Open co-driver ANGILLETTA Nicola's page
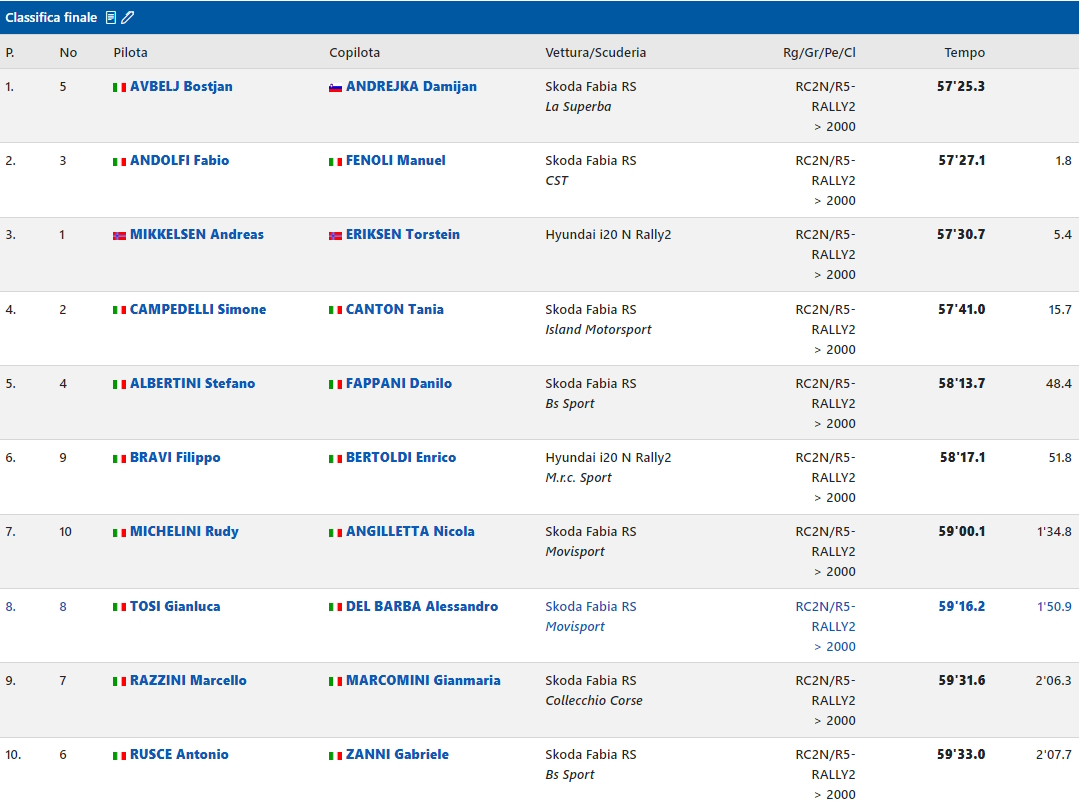The height and width of the screenshot is (808, 1079). tap(410, 532)
